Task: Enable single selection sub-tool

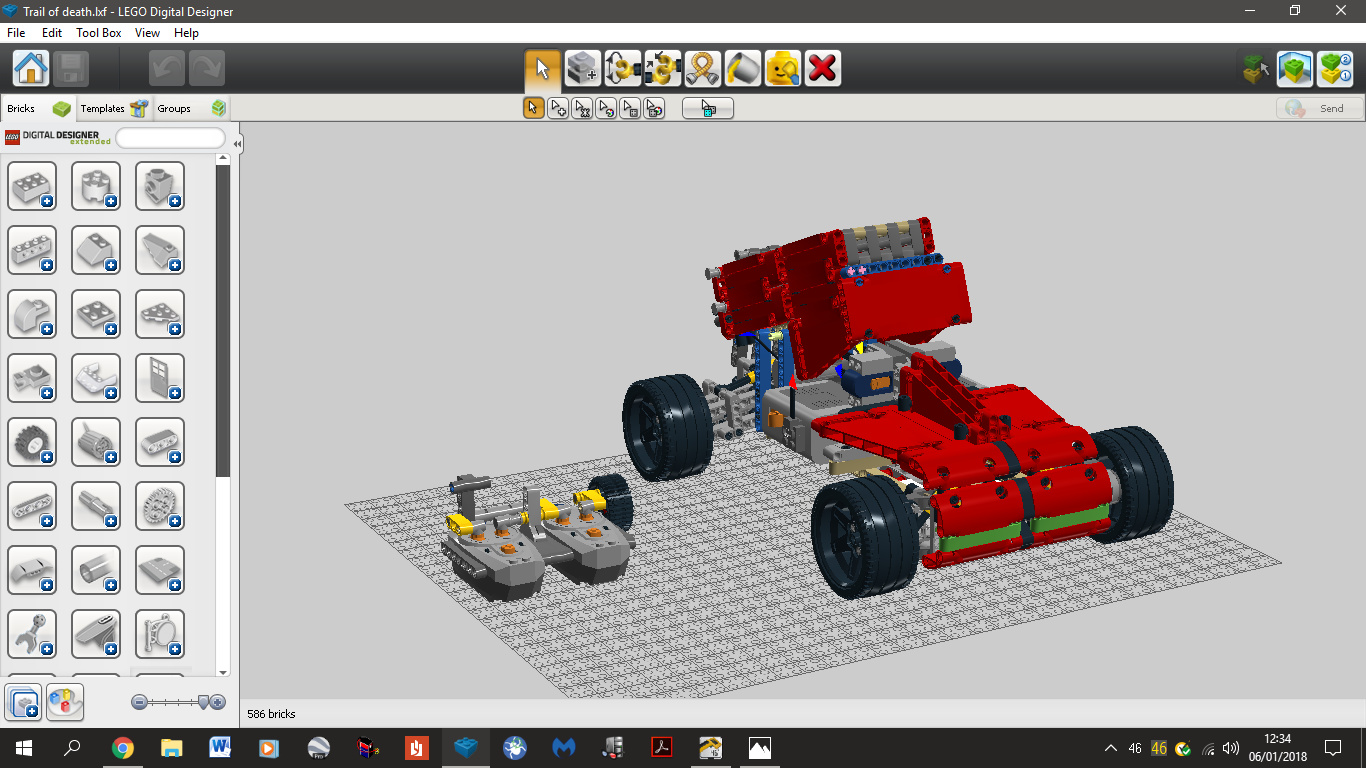Action: 534,108
